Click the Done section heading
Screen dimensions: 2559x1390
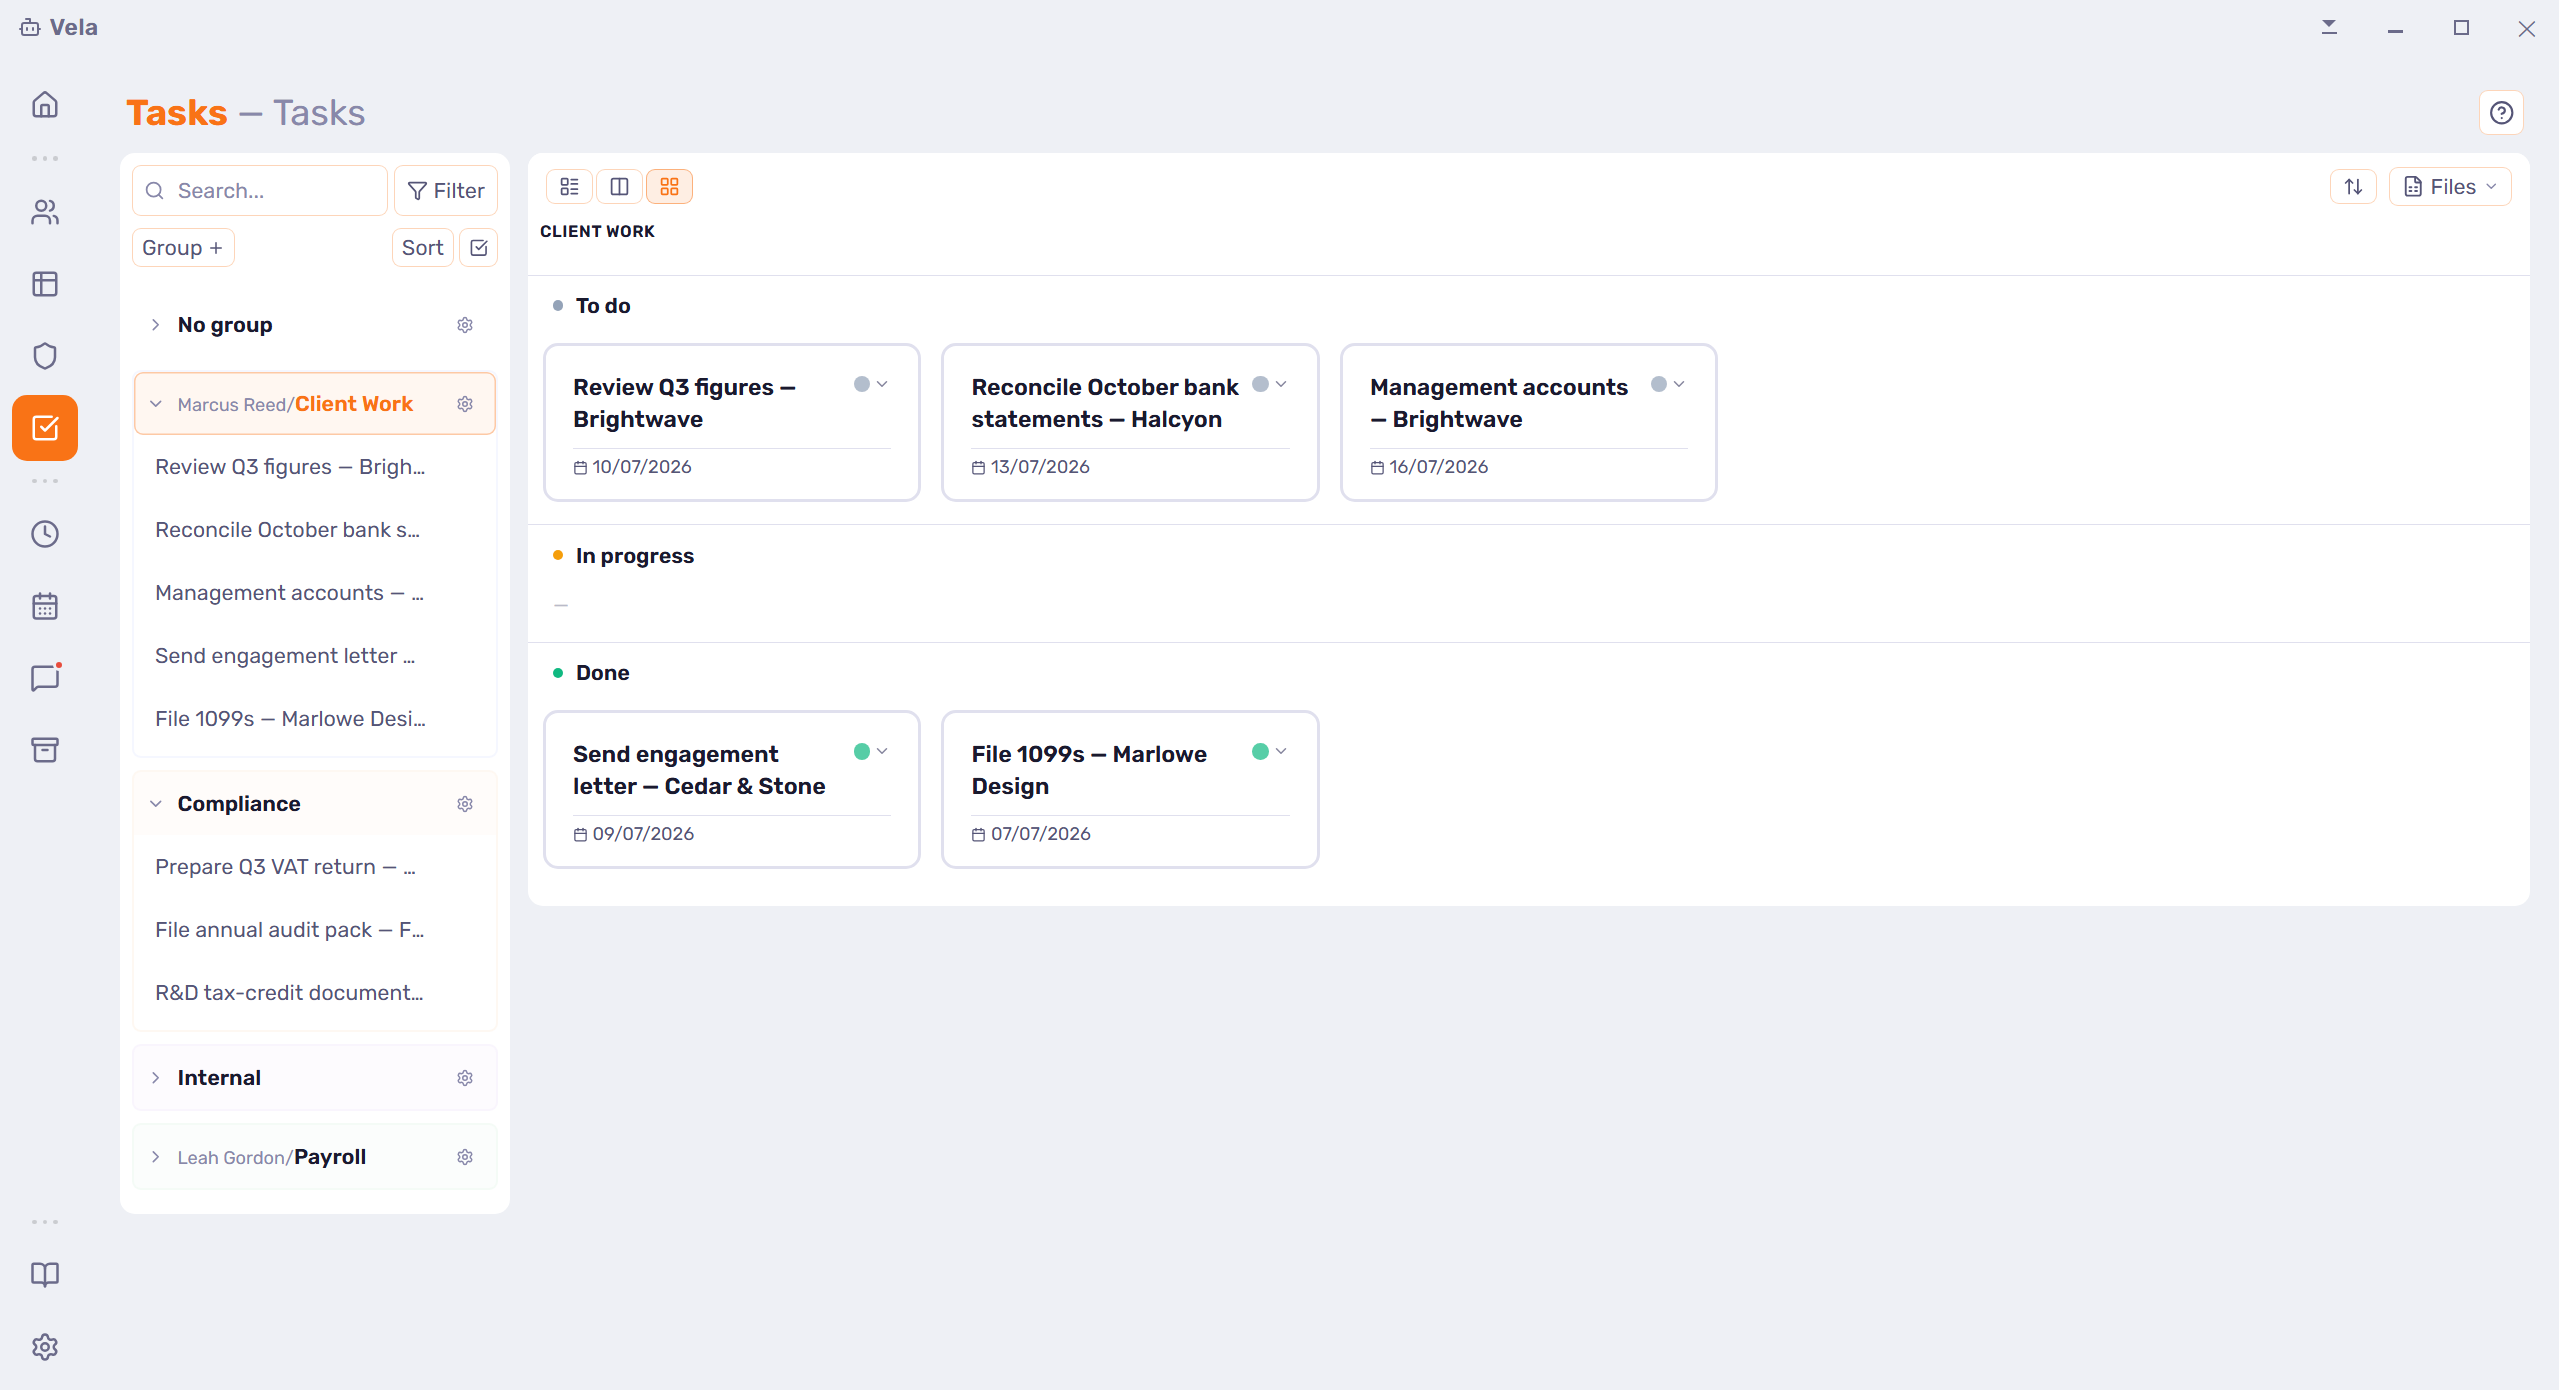[x=602, y=673]
